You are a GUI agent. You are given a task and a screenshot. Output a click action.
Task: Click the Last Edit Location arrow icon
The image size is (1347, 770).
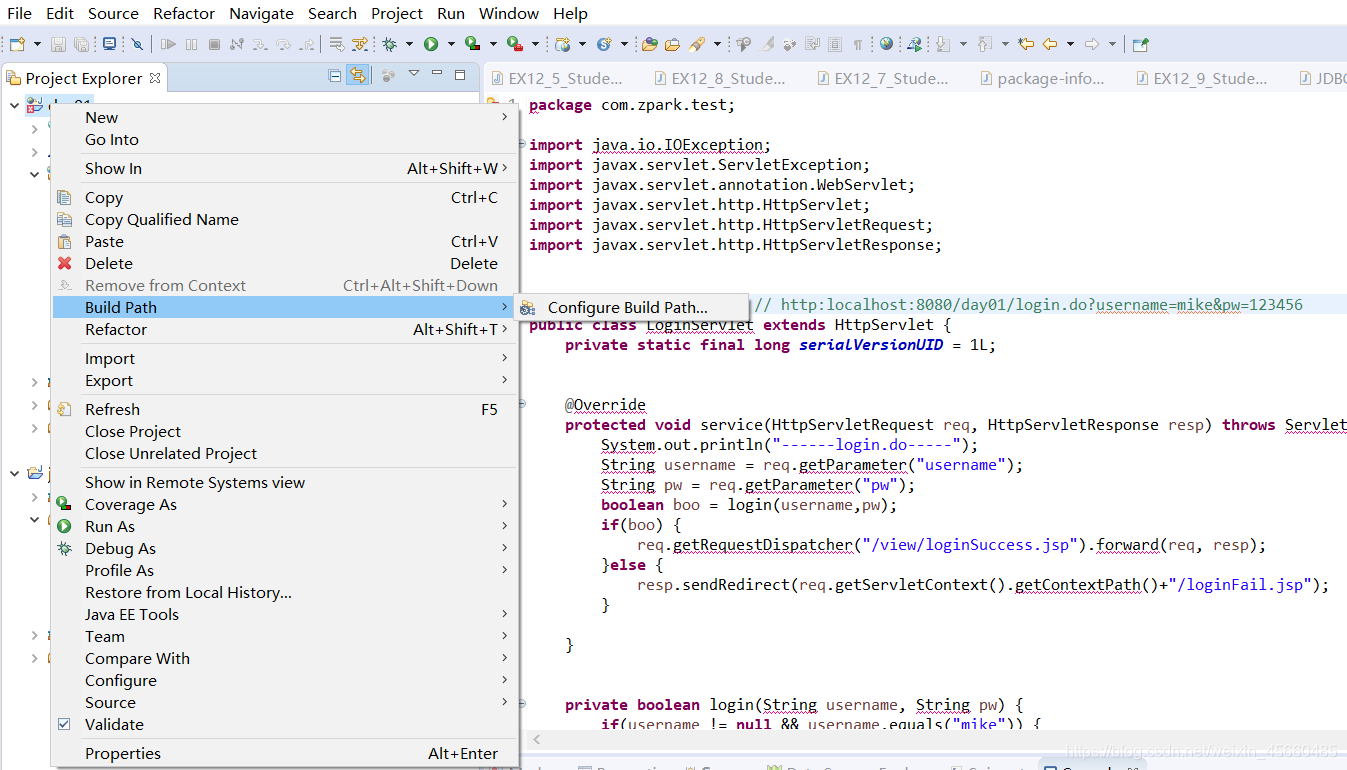[x=1027, y=44]
